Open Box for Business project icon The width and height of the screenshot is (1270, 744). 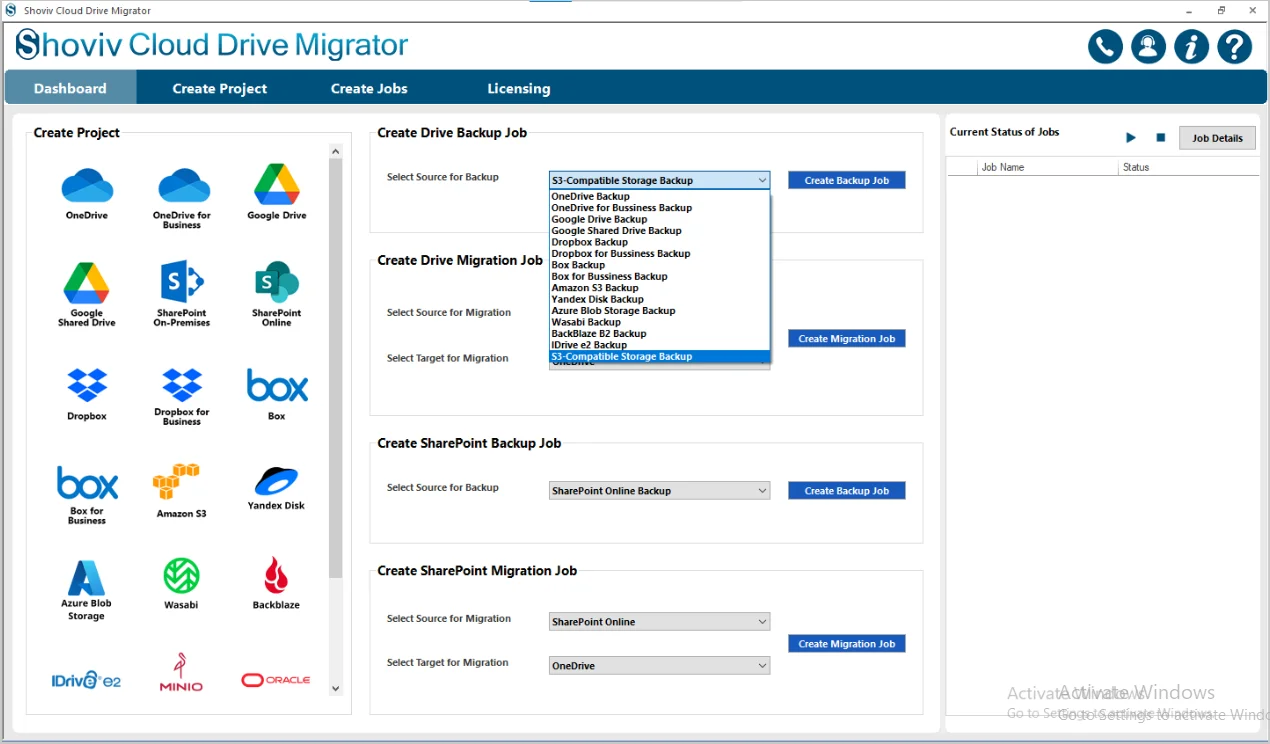(87, 495)
